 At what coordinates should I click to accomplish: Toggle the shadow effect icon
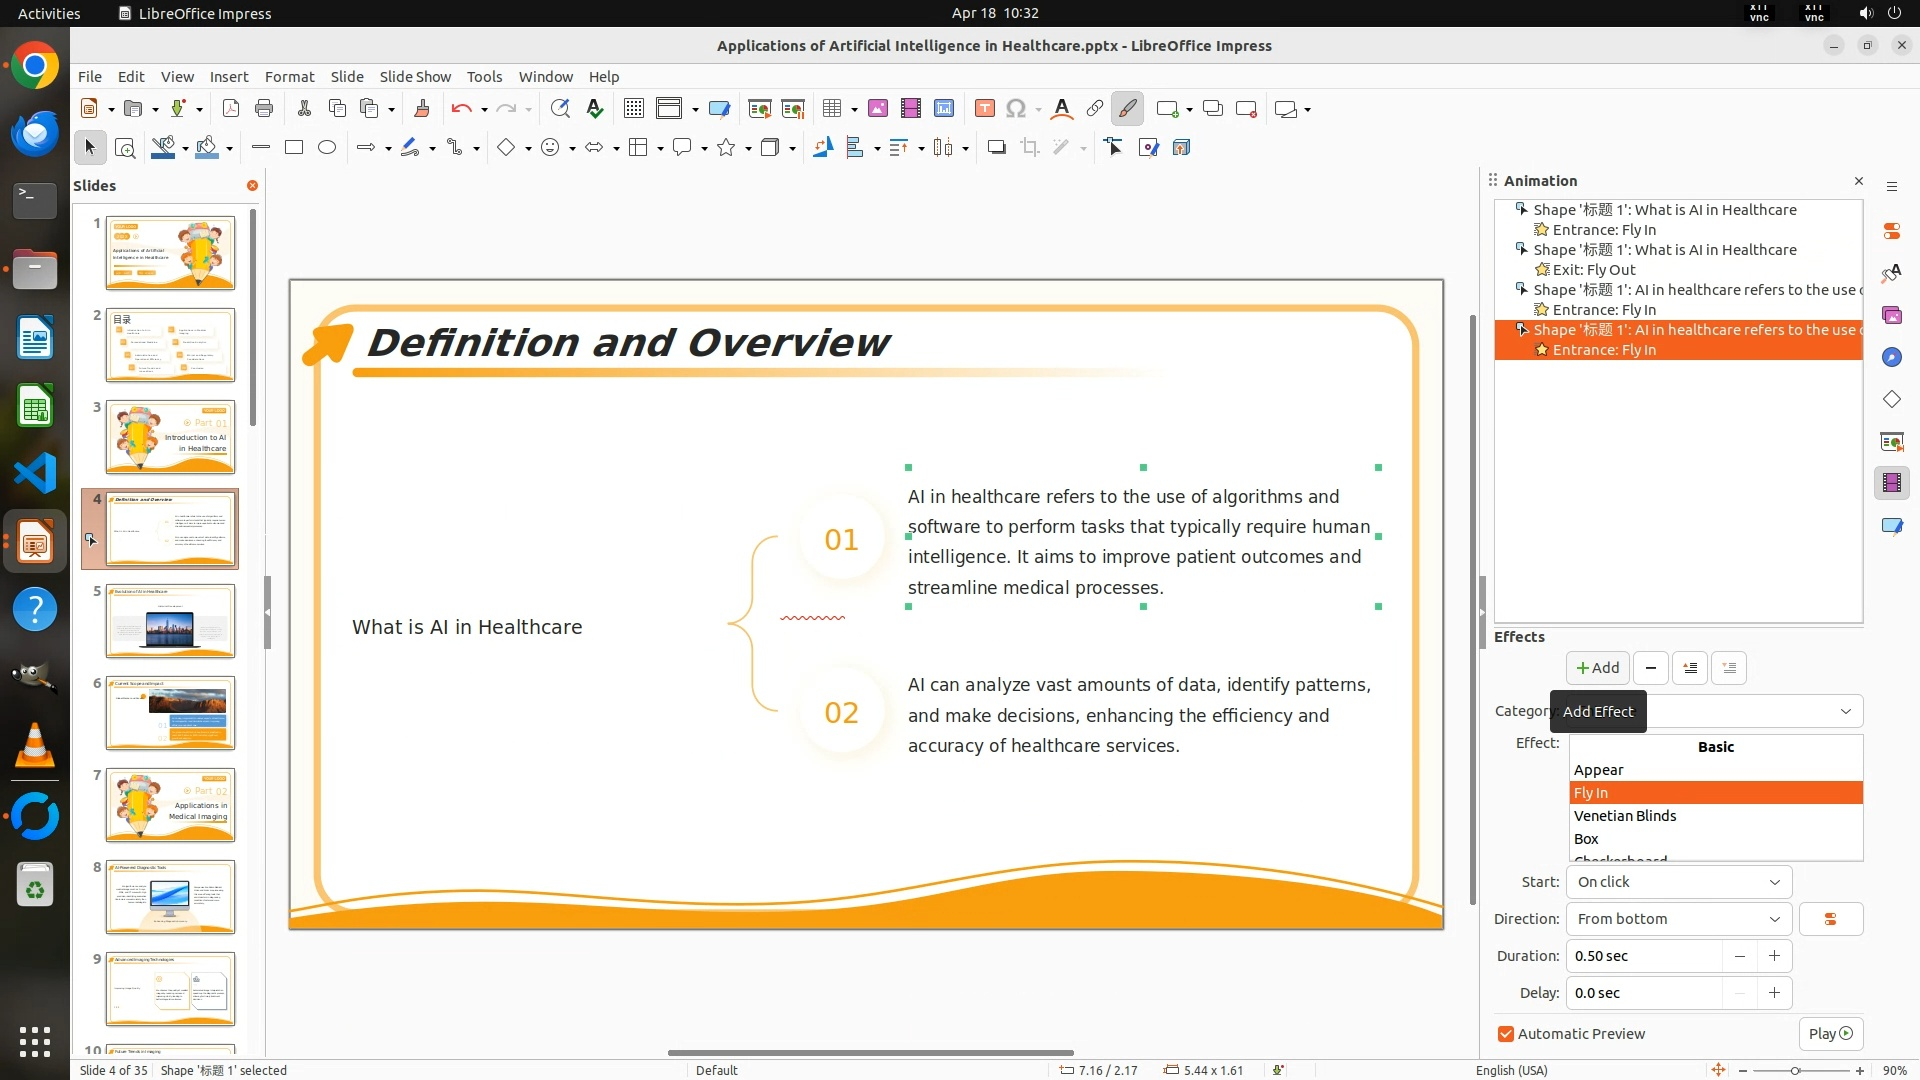click(x=996, y=148)
